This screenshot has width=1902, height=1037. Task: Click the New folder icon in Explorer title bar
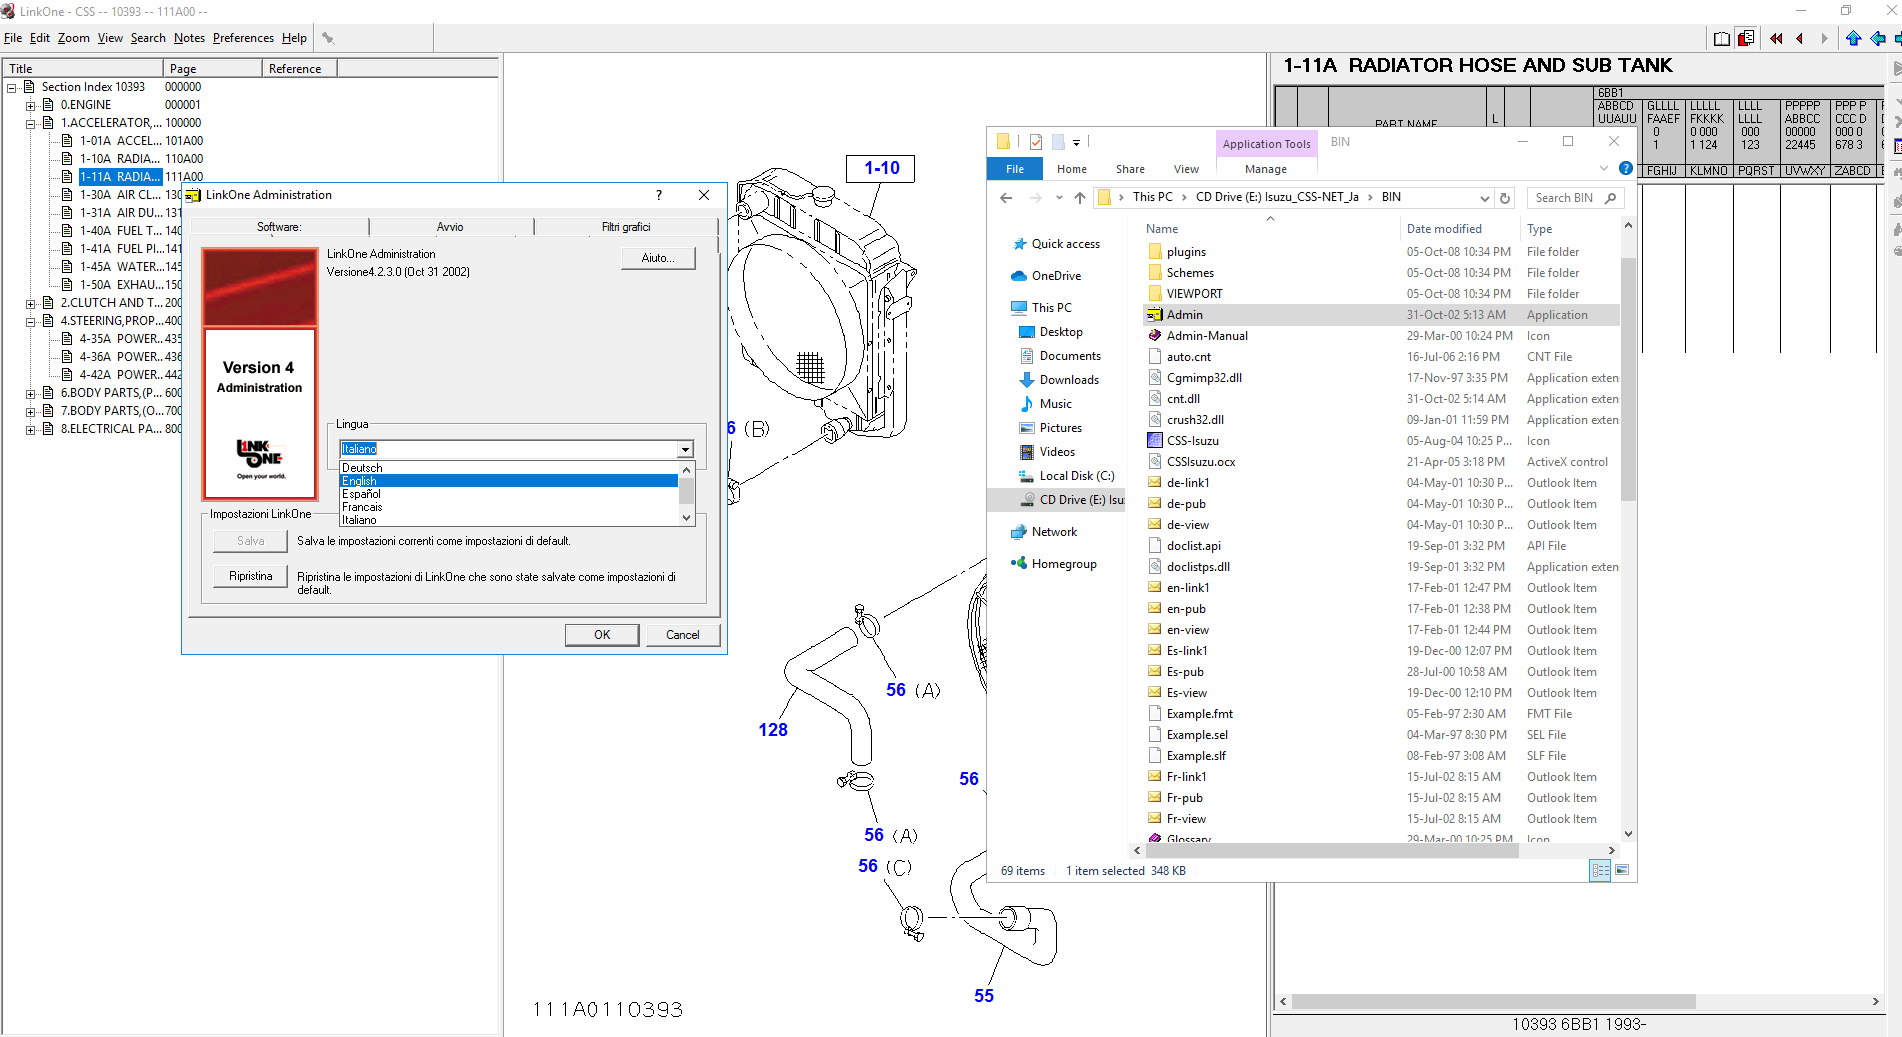(x=1058, y=142)
